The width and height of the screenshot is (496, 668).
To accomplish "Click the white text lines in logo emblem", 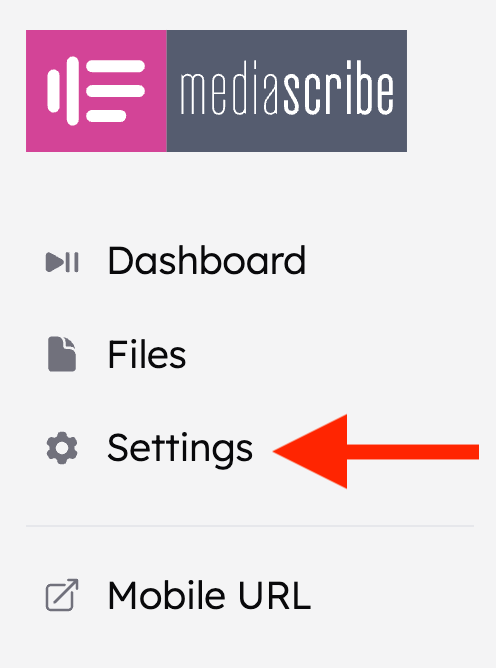I will click(x=115, y=91).
